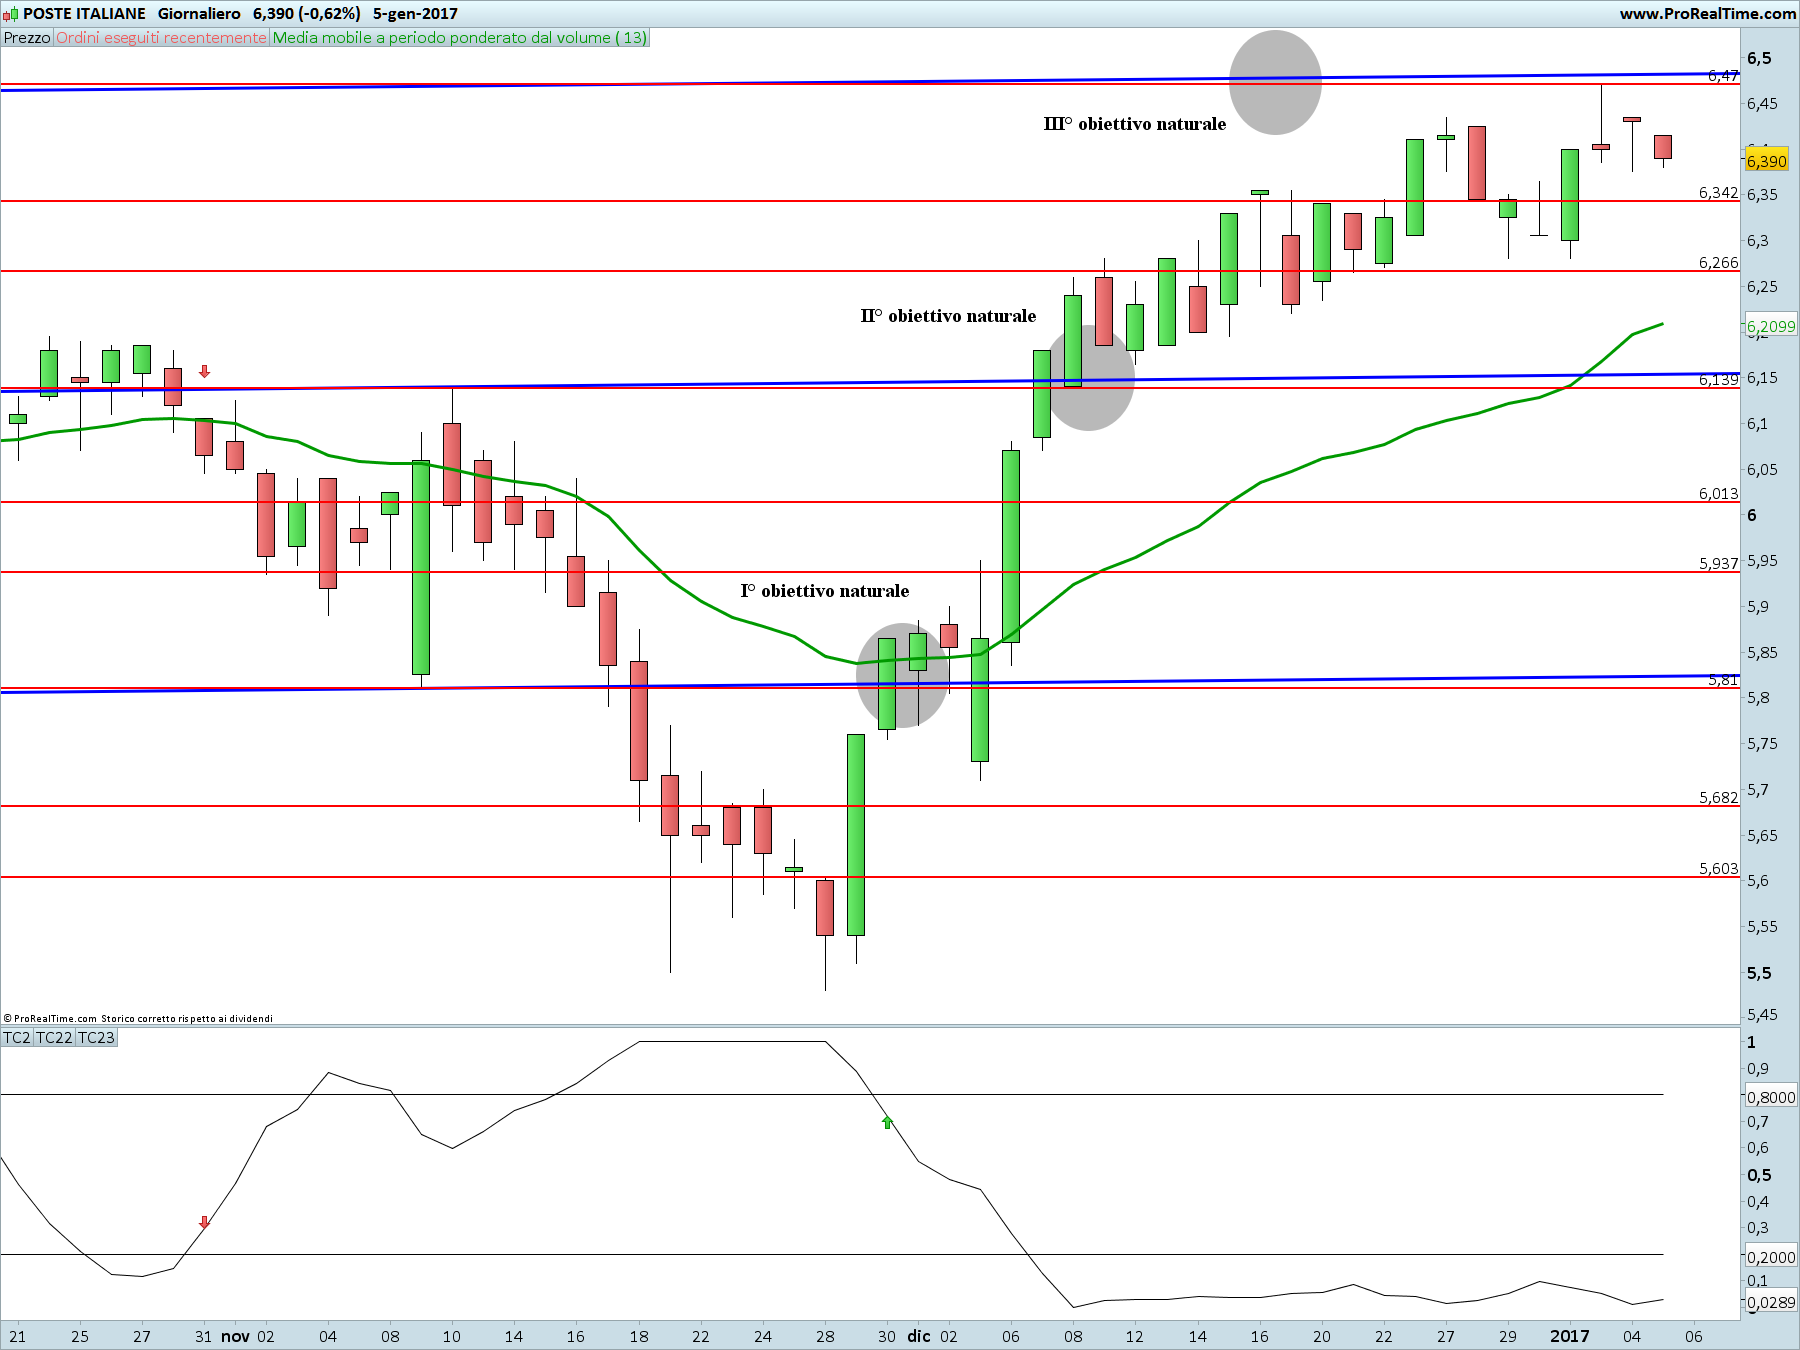Select the III° obiettivo naturale annotation

click(1134, 124)
